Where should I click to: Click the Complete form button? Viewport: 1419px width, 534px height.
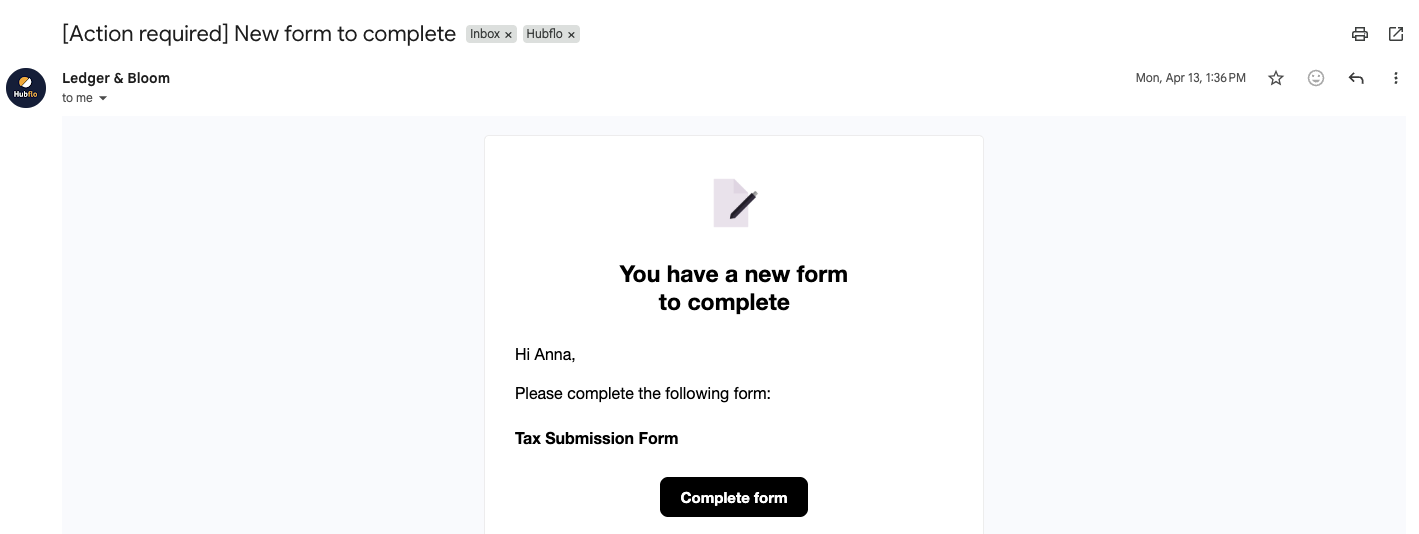click(734, 497)
